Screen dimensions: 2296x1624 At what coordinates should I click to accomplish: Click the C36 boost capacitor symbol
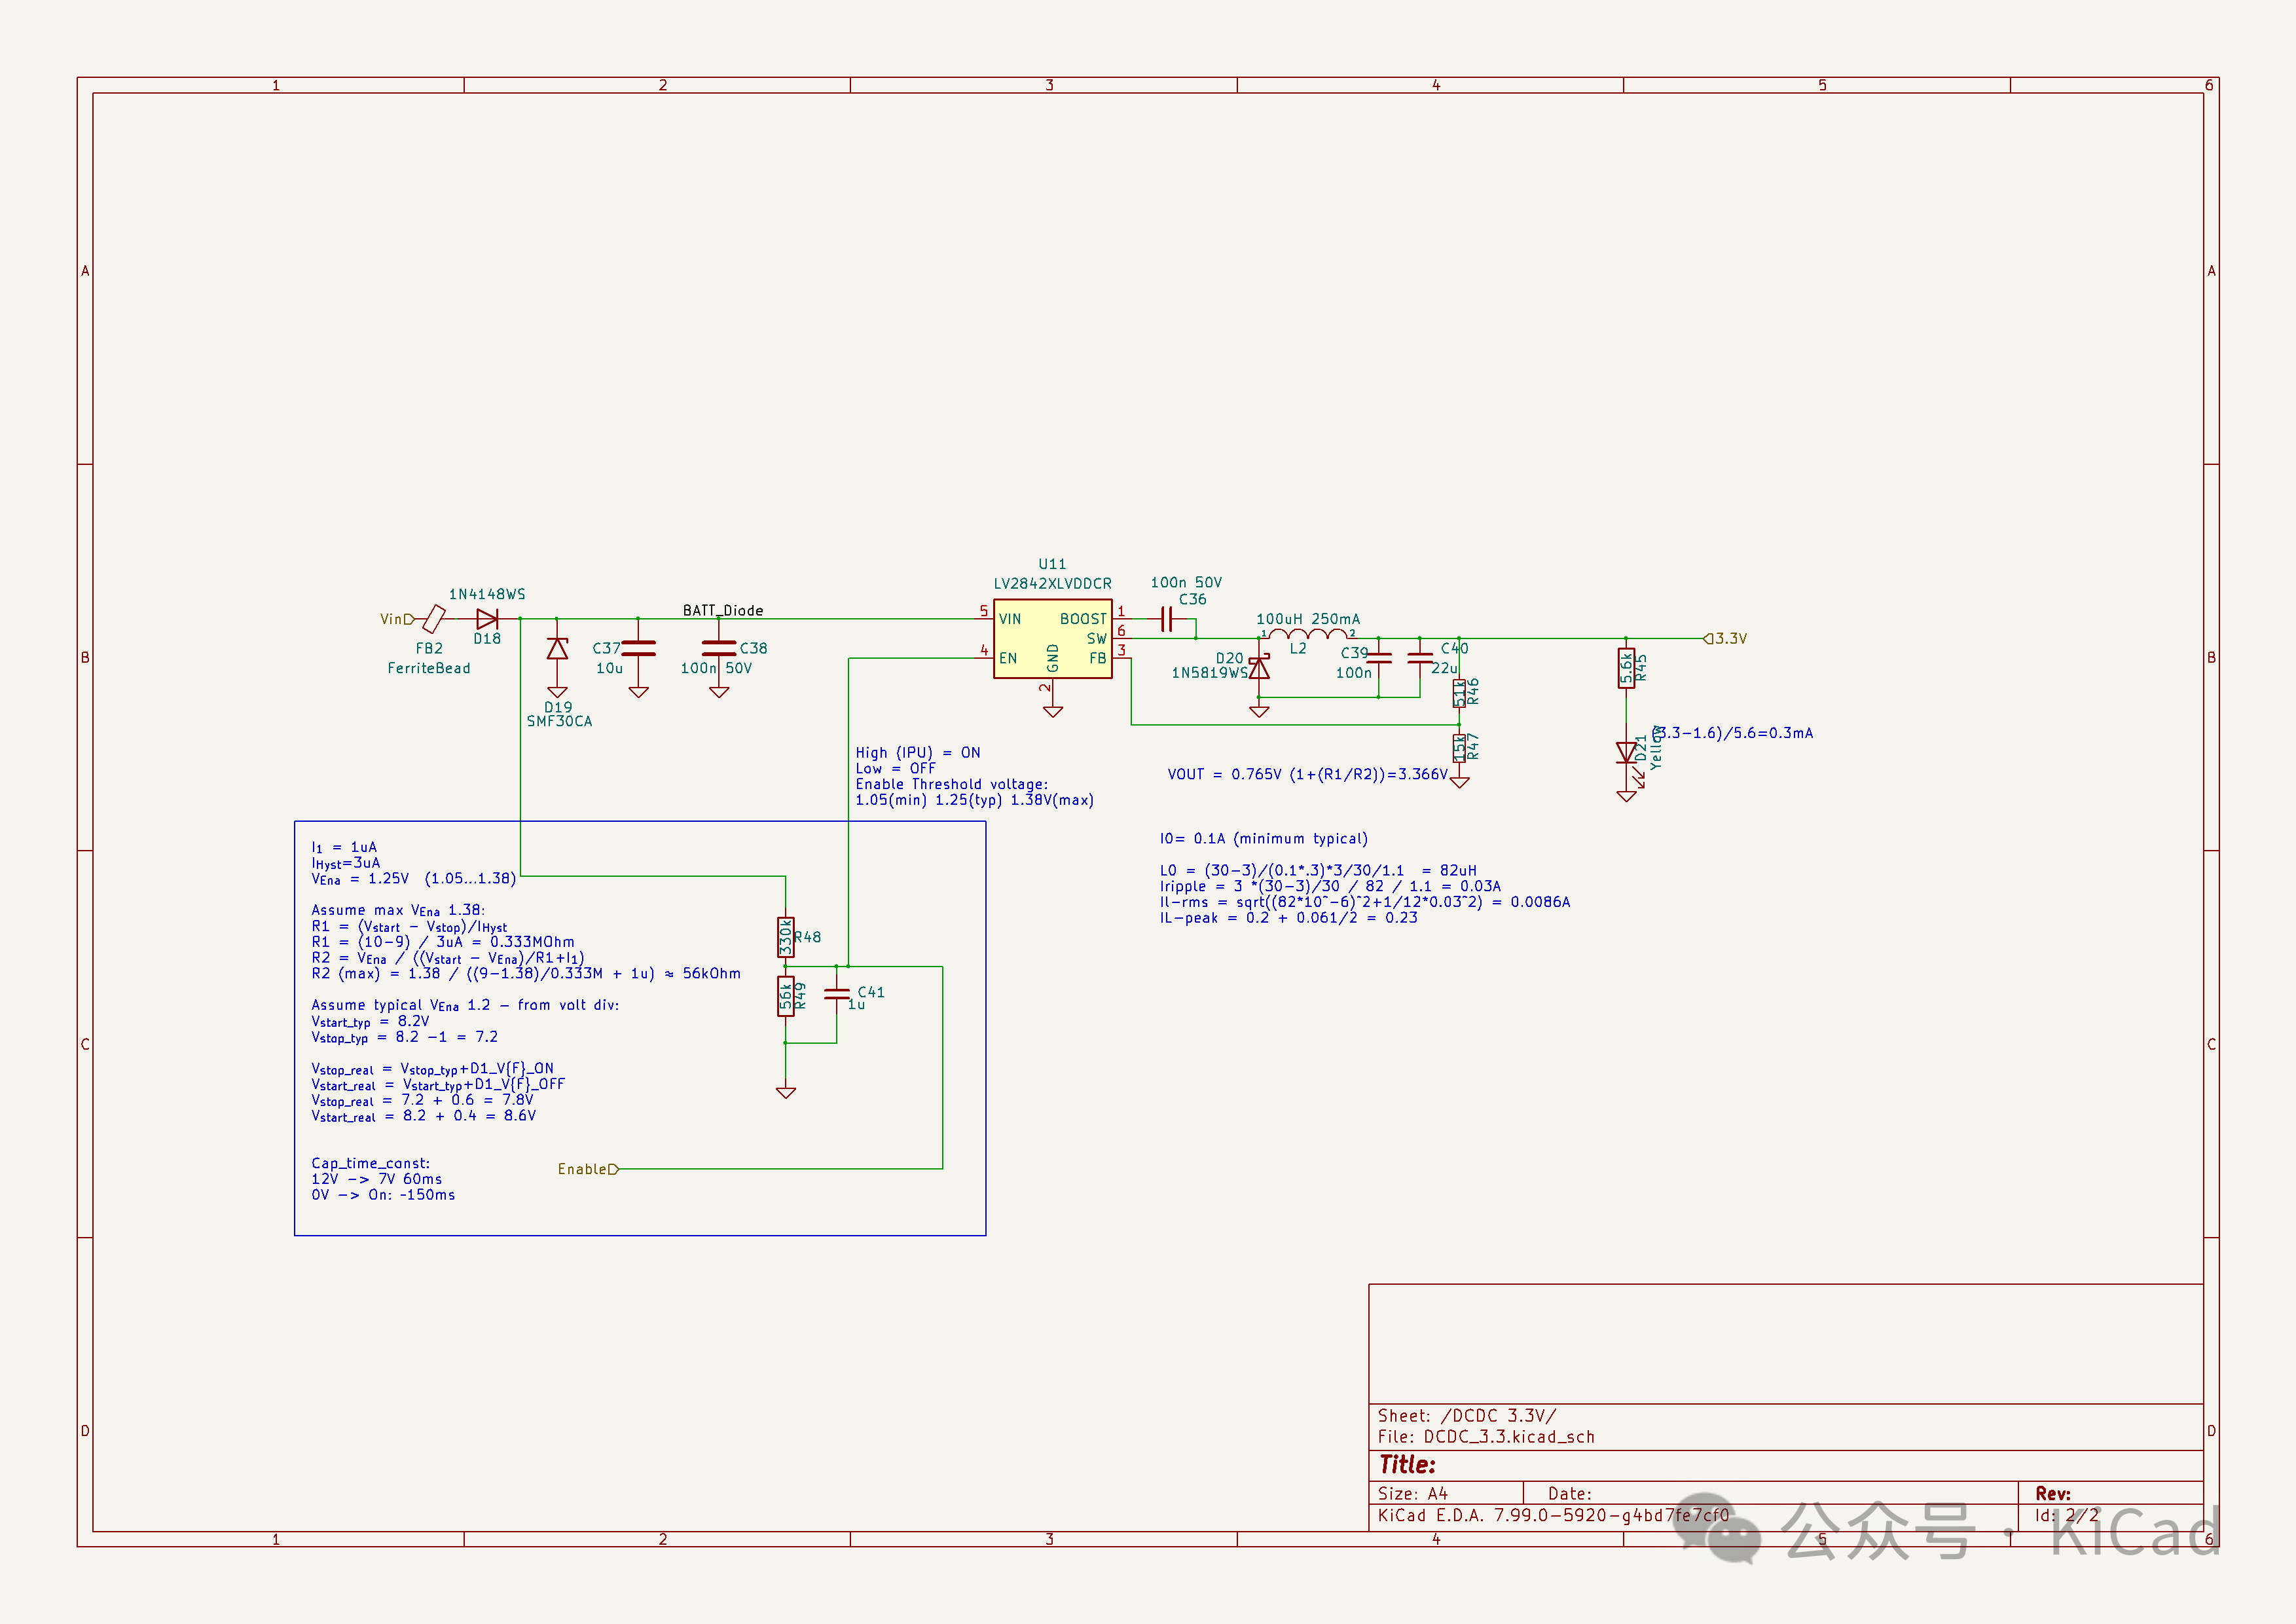click(1166, 619)
